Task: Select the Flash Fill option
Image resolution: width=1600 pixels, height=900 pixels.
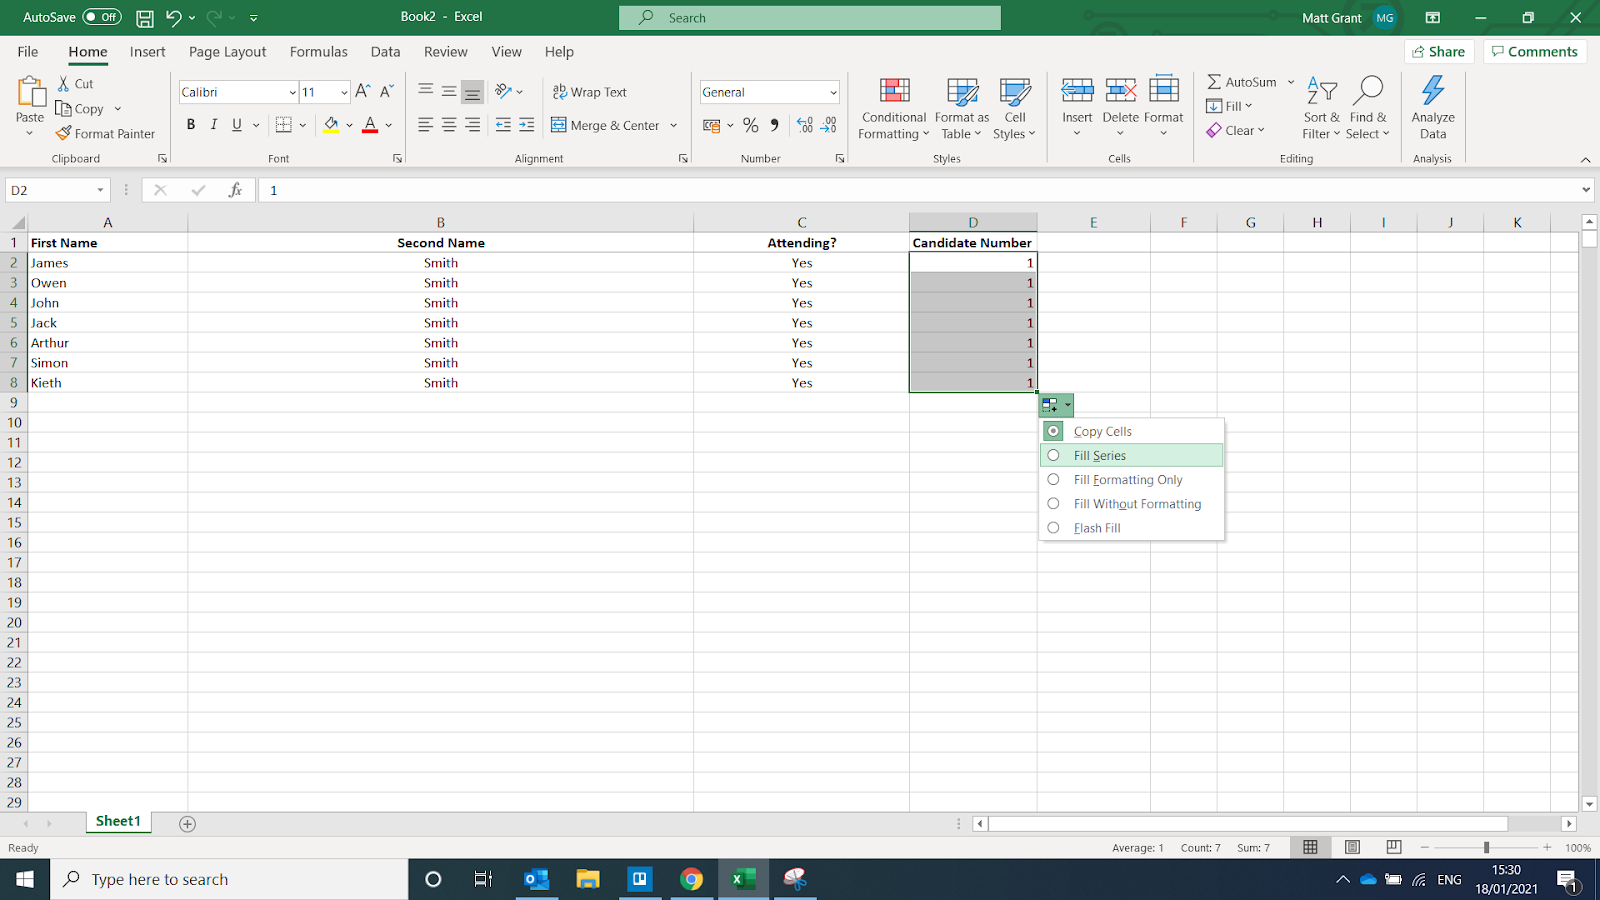Action: [1132, 528]
